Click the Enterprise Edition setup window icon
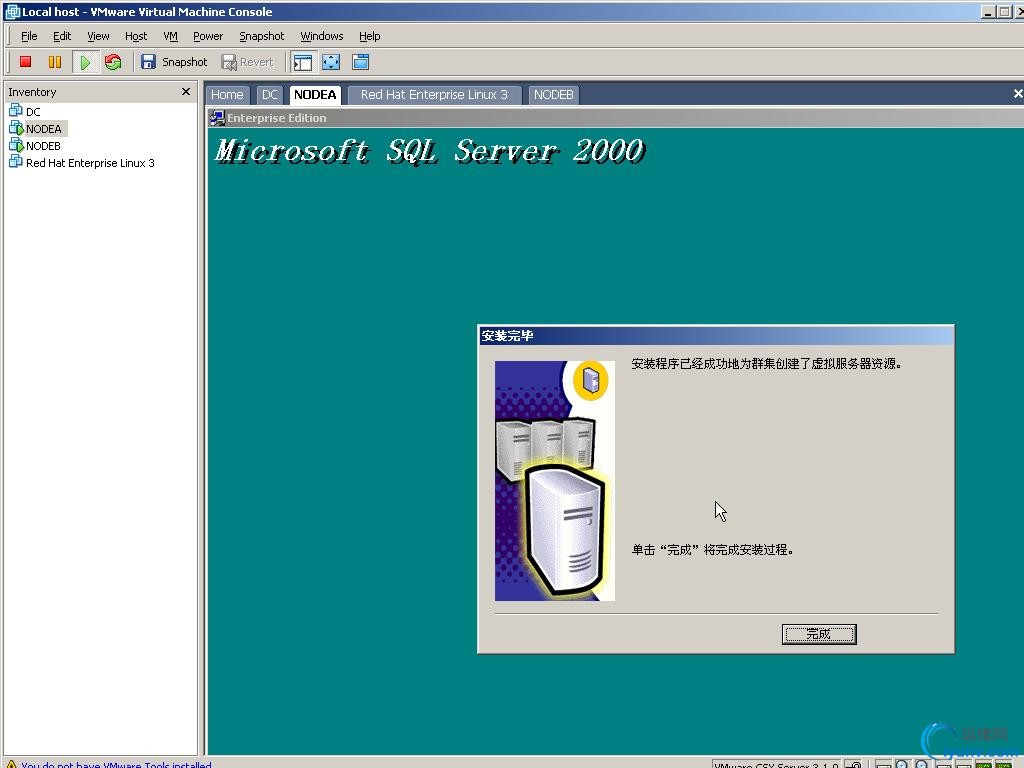Viewport: 1024px width, 768px height. [217, 118]
